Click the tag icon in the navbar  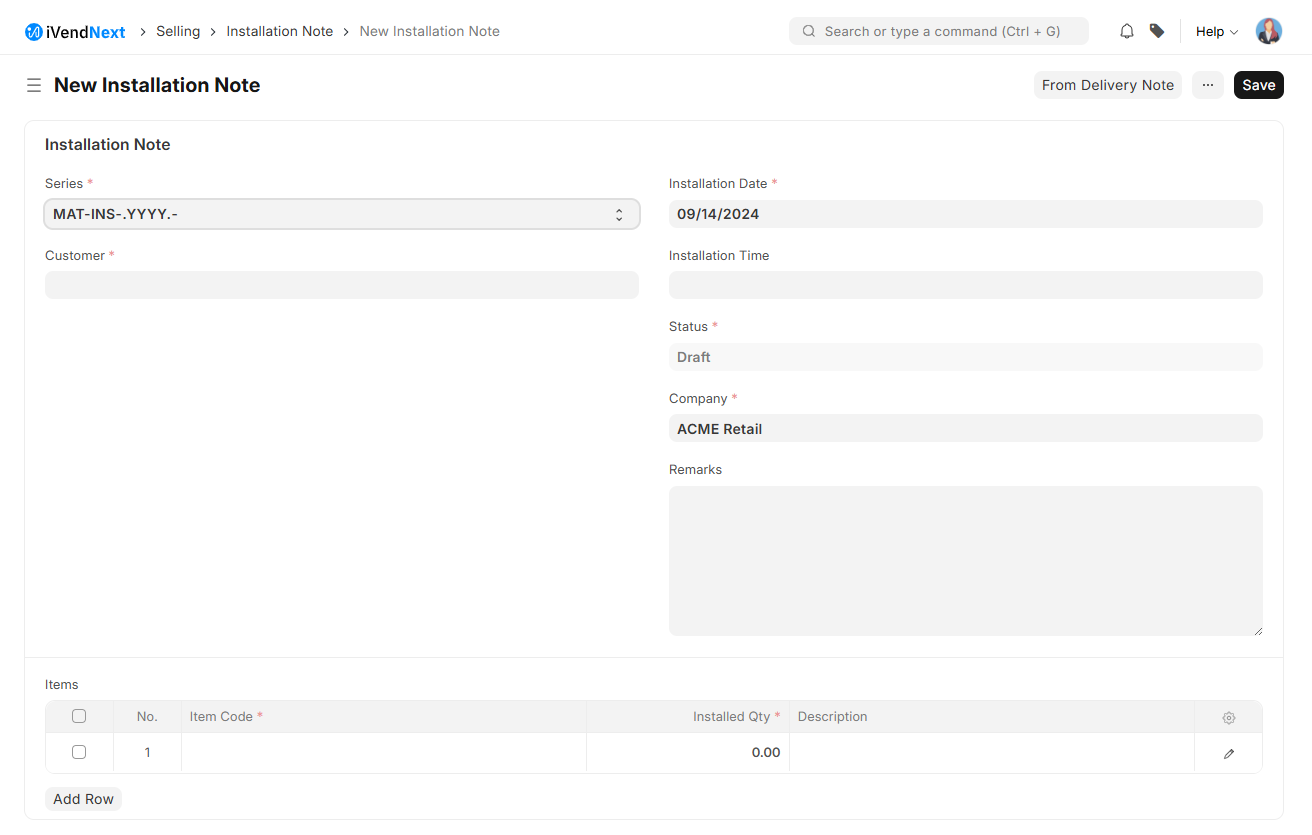point(1157,31)
